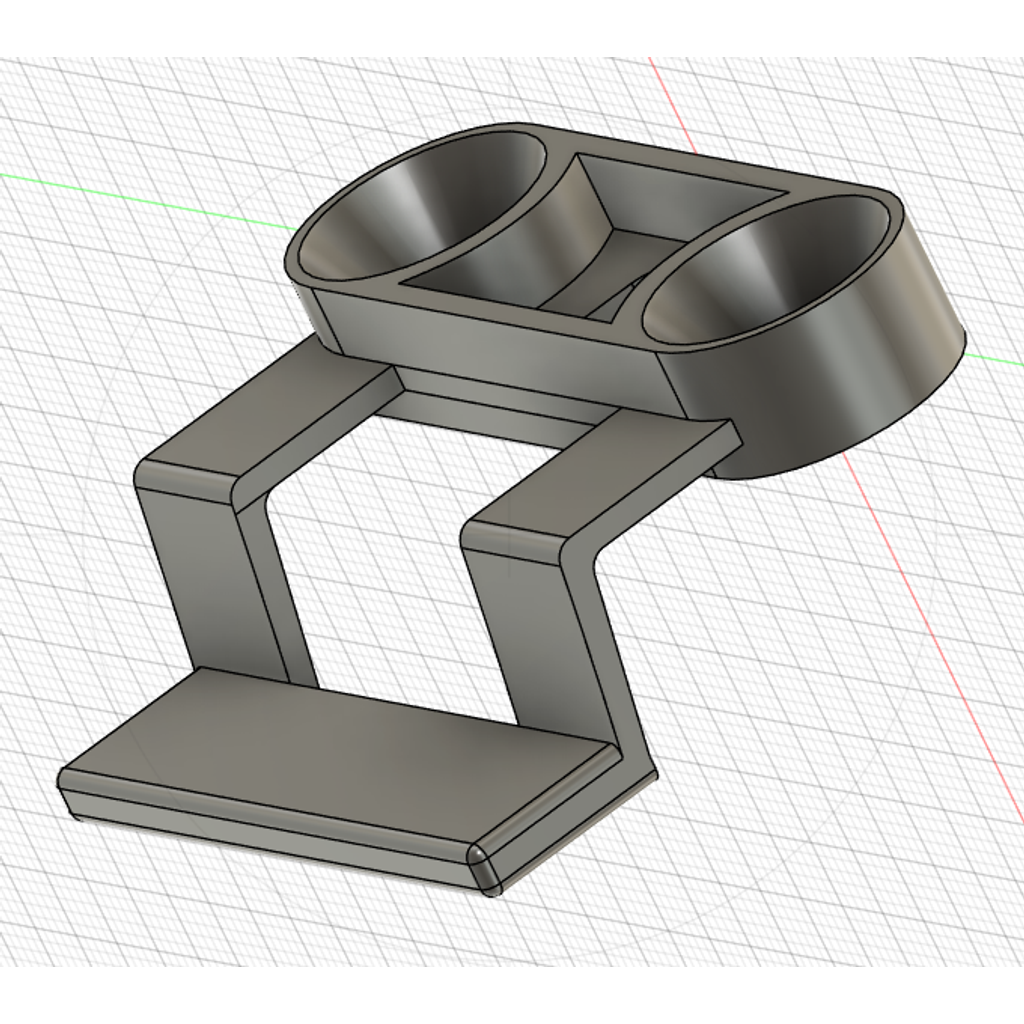Select the right circular cup pocket

(x=764, y=271)
